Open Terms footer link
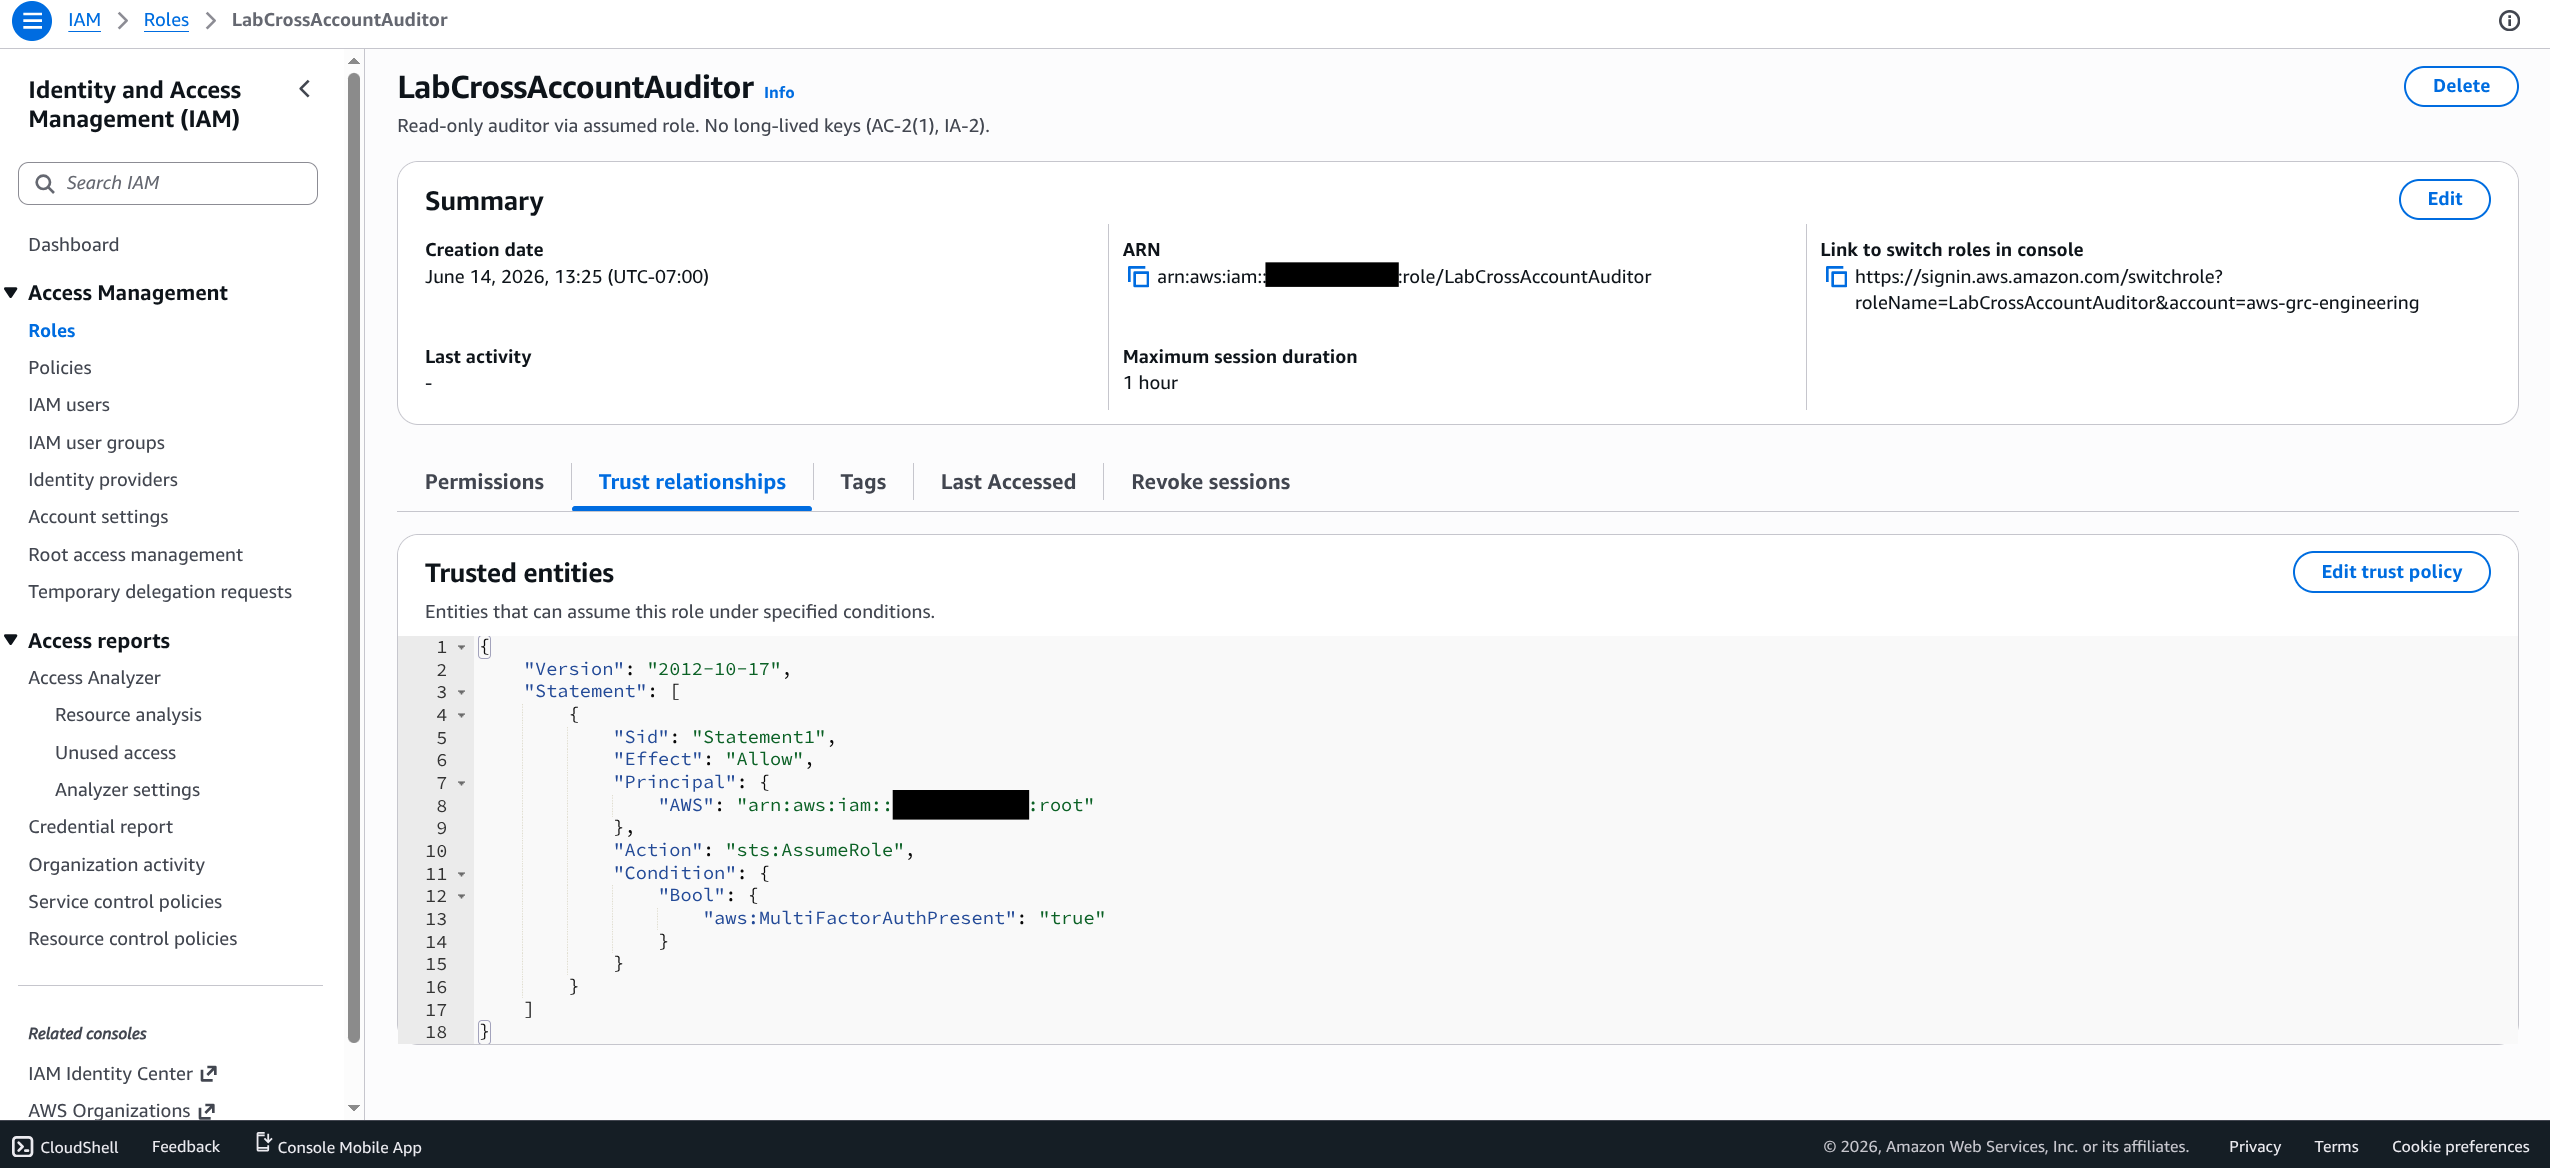This screenshot has height=1168, width=2550. 2336,1147
